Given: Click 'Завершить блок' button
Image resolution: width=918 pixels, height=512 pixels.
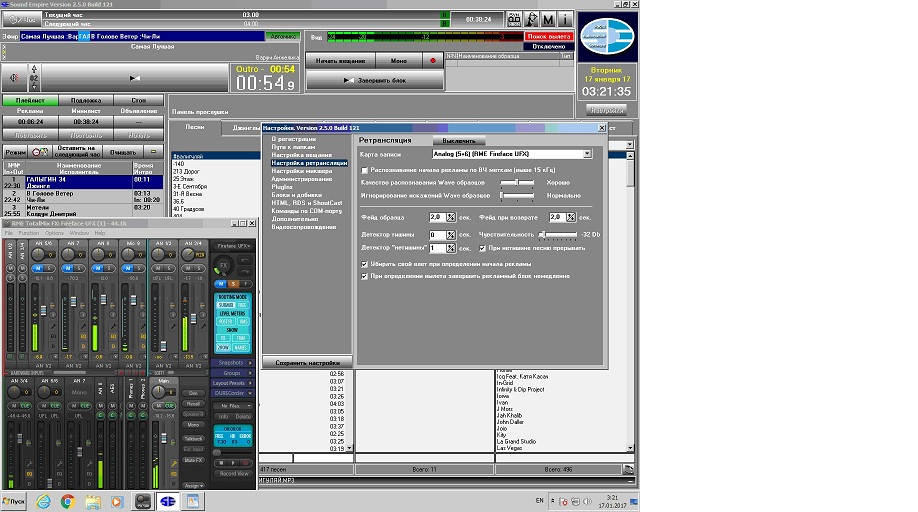Looking at the screenshot, I should point(375,81).
